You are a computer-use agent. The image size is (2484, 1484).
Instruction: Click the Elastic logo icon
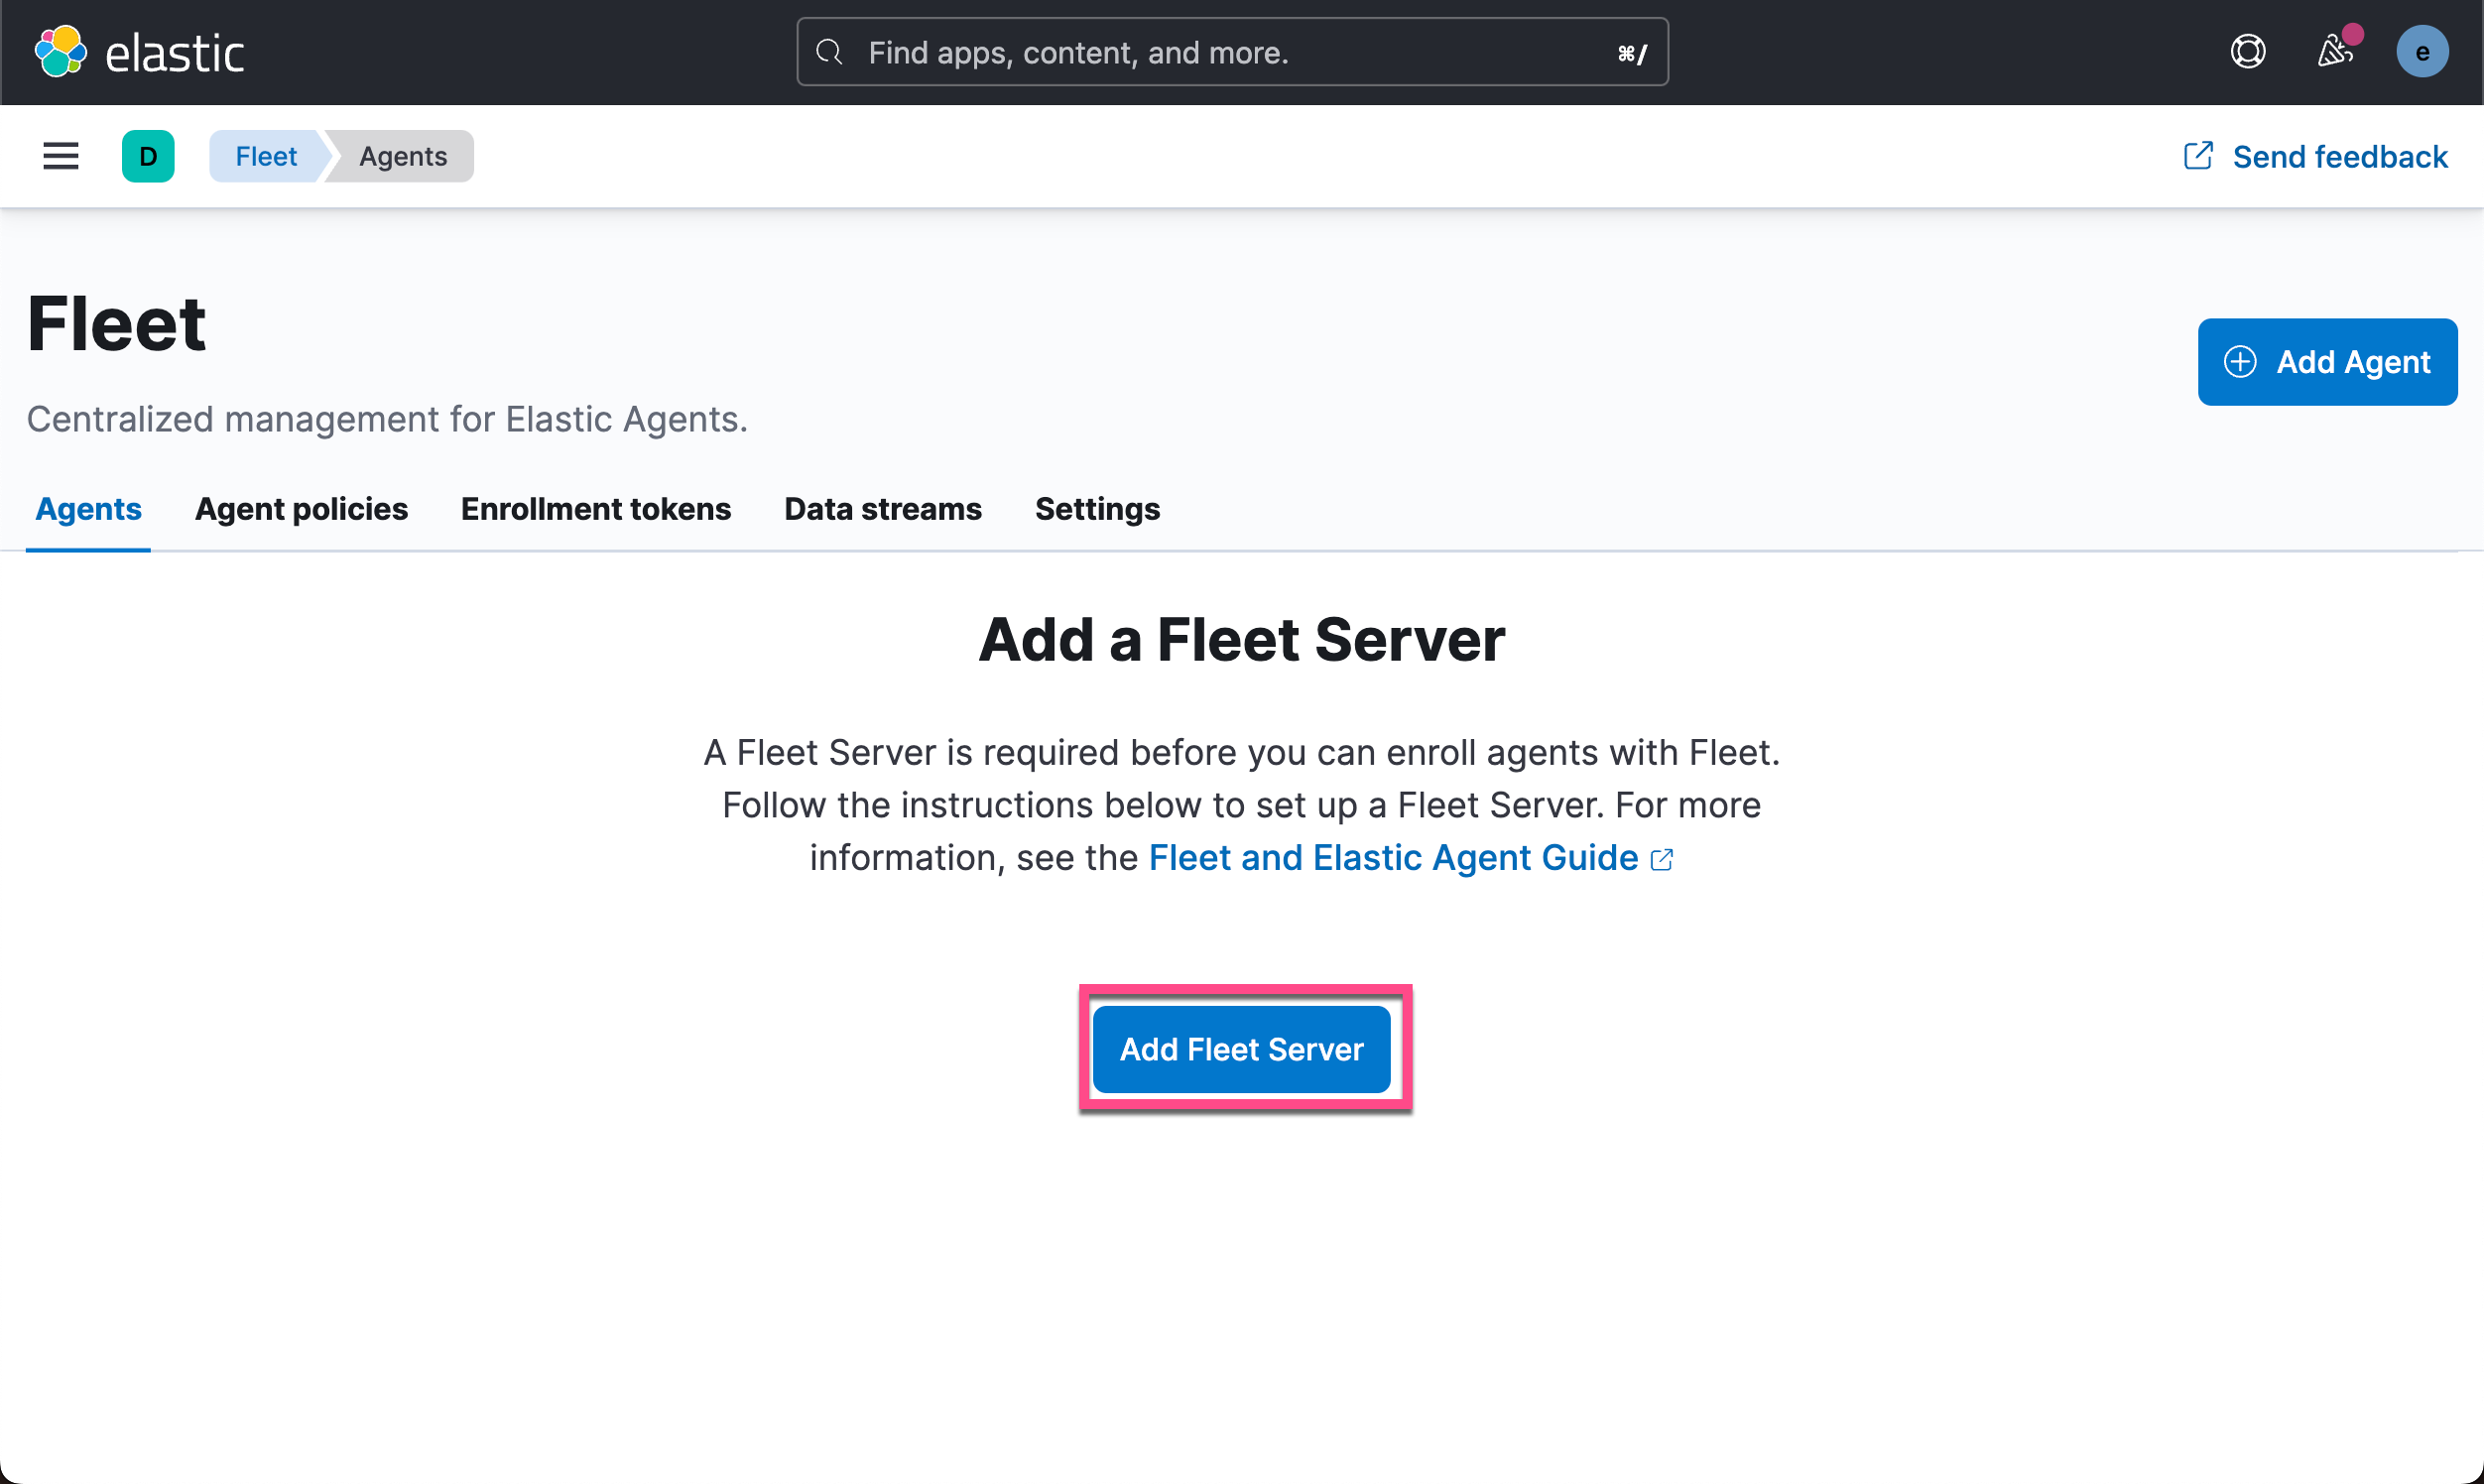pos(60,52)
